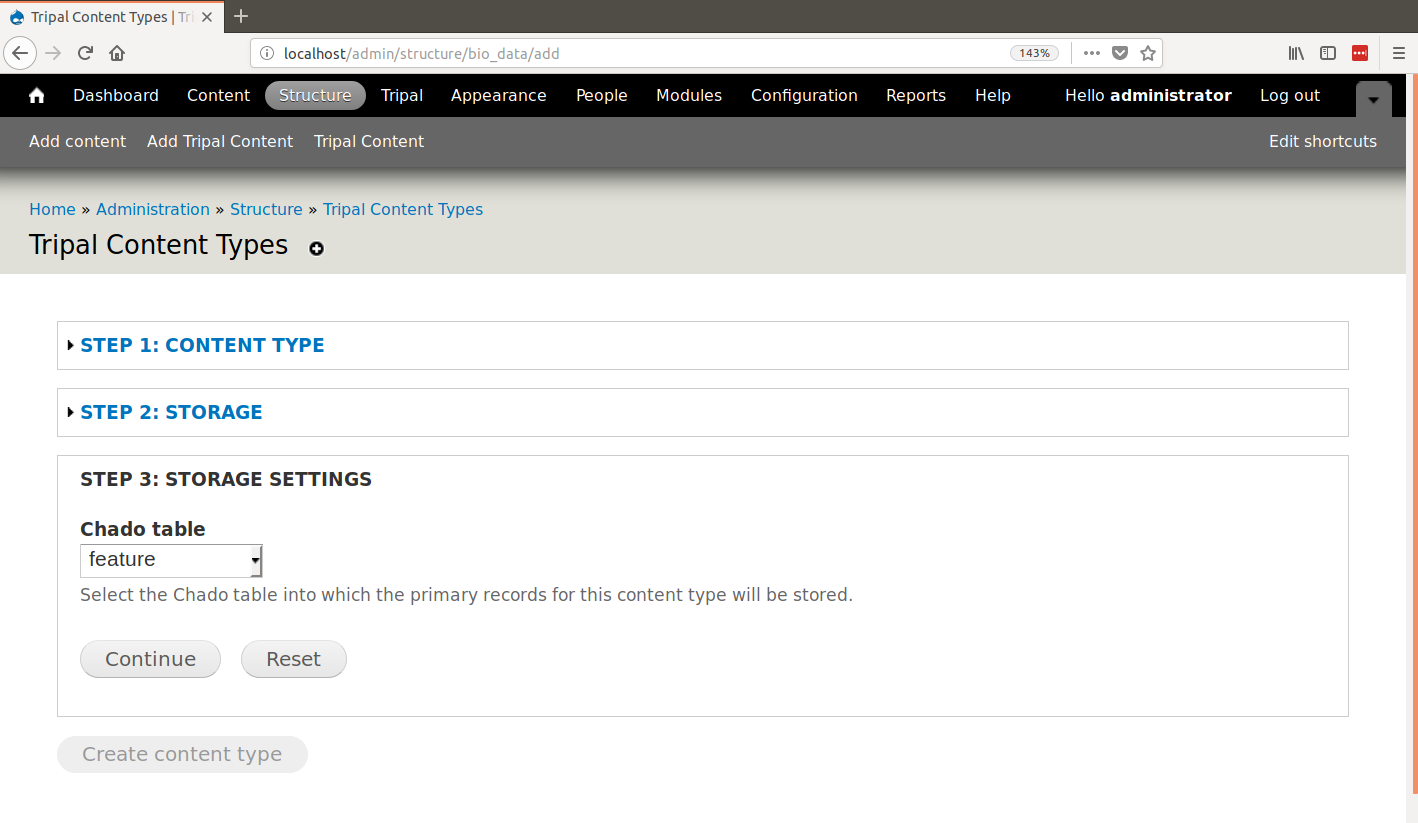Image resolution: width=1418 pixels, height=823 pixels.
Task: Open page actions three-dot menu
Action: tap(1091, 53)
